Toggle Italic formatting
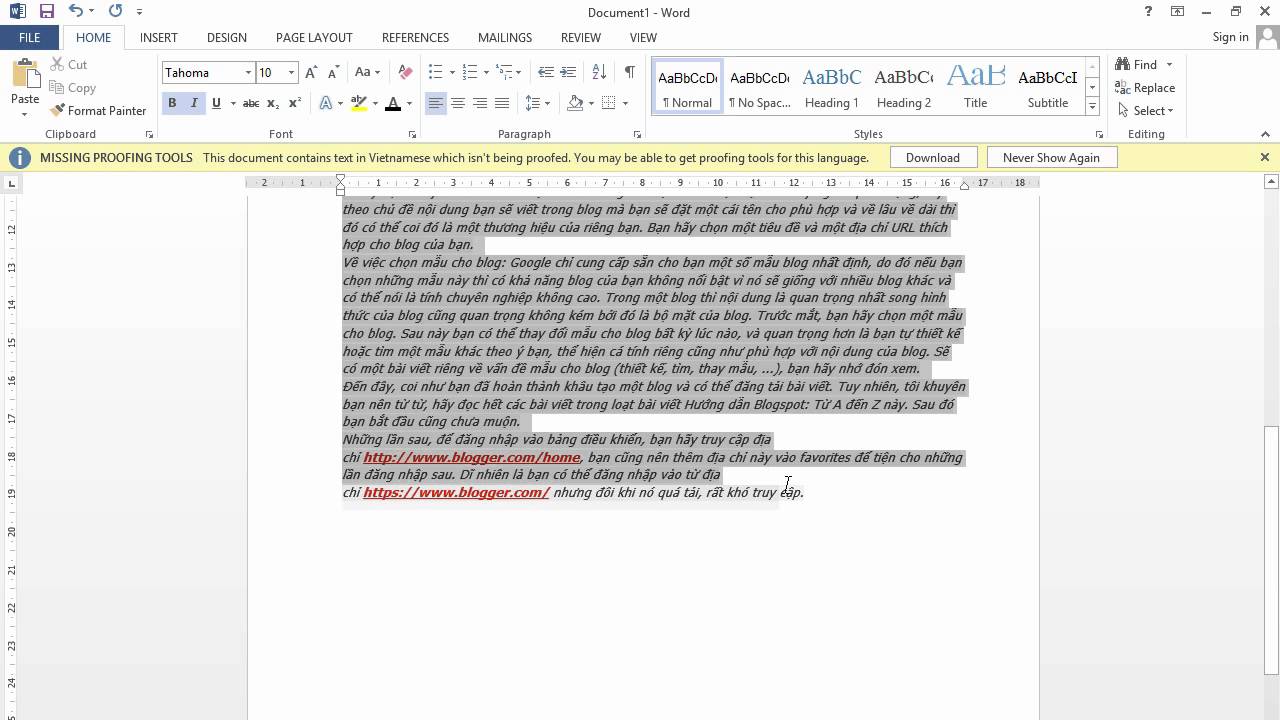1280x720 pixels. [x=194, y=103]
